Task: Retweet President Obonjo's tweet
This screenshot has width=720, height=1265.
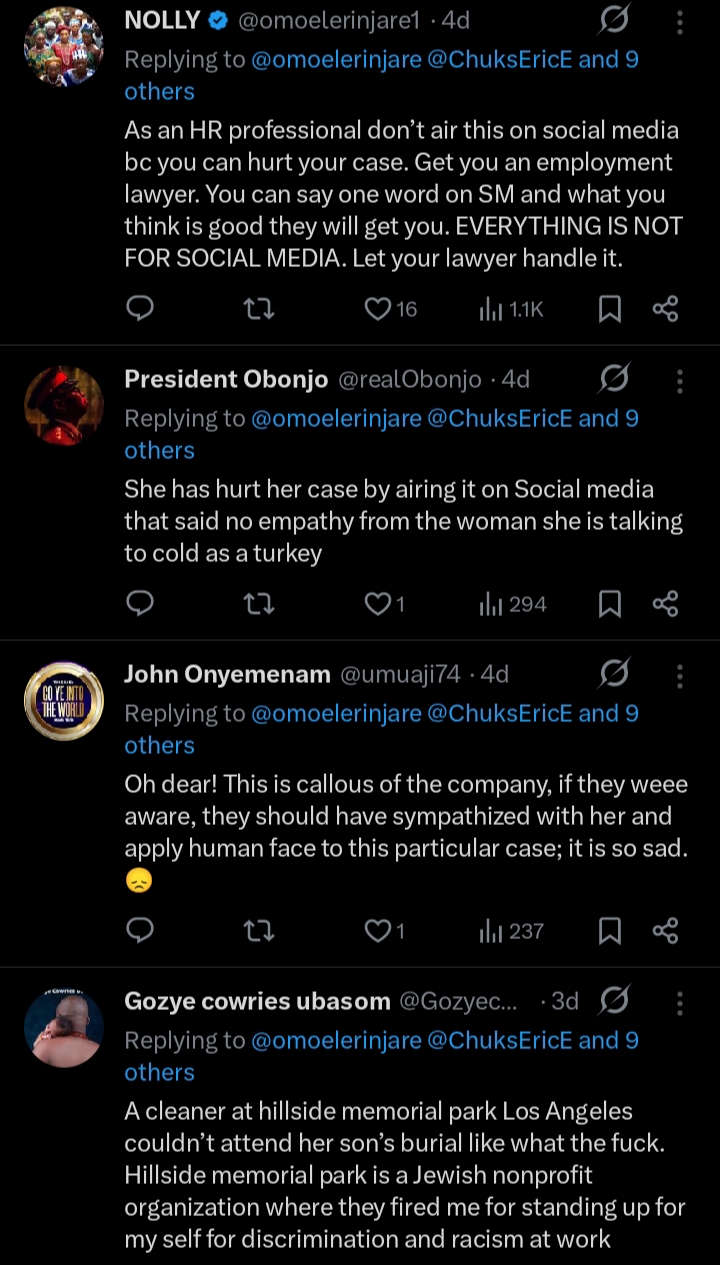Action: point(259,604)
